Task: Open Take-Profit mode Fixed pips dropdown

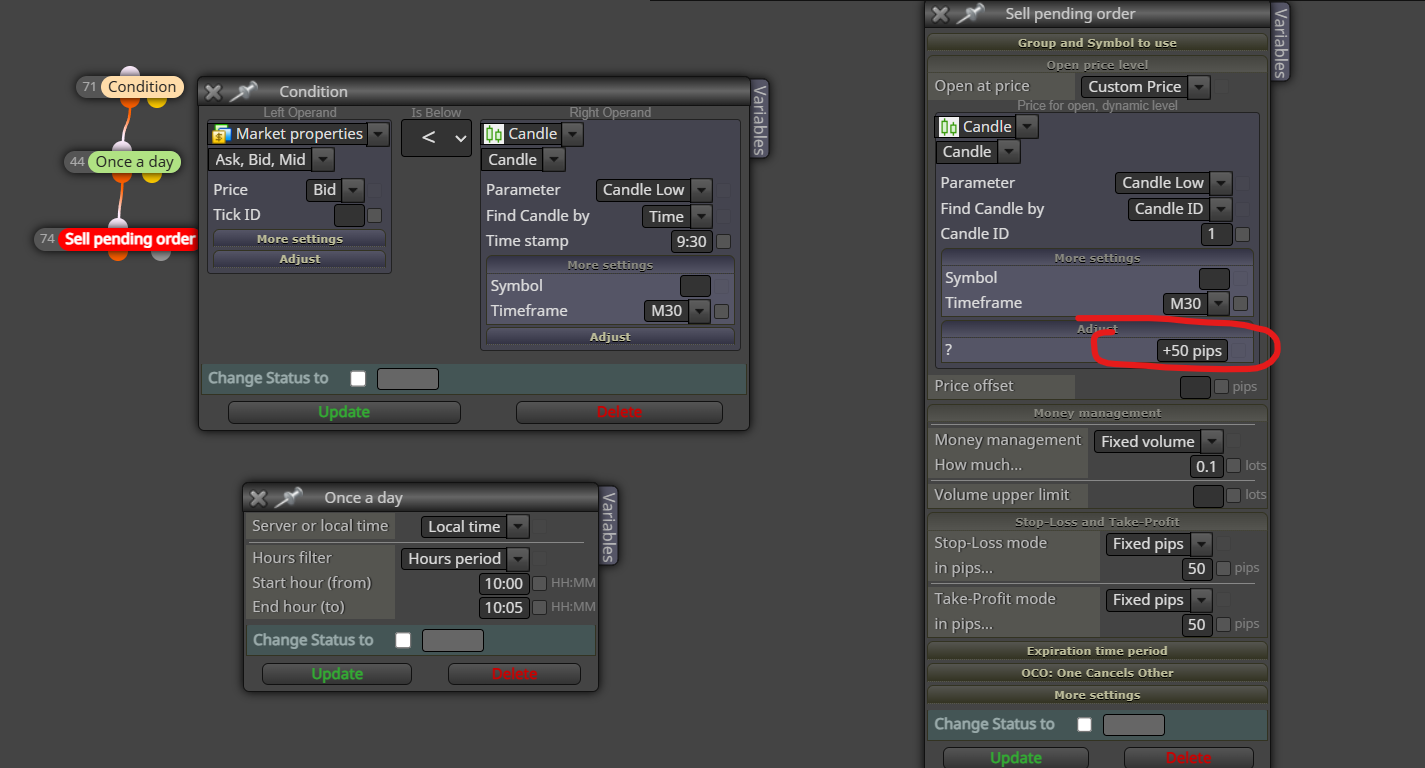Action: coord(1201,600)
